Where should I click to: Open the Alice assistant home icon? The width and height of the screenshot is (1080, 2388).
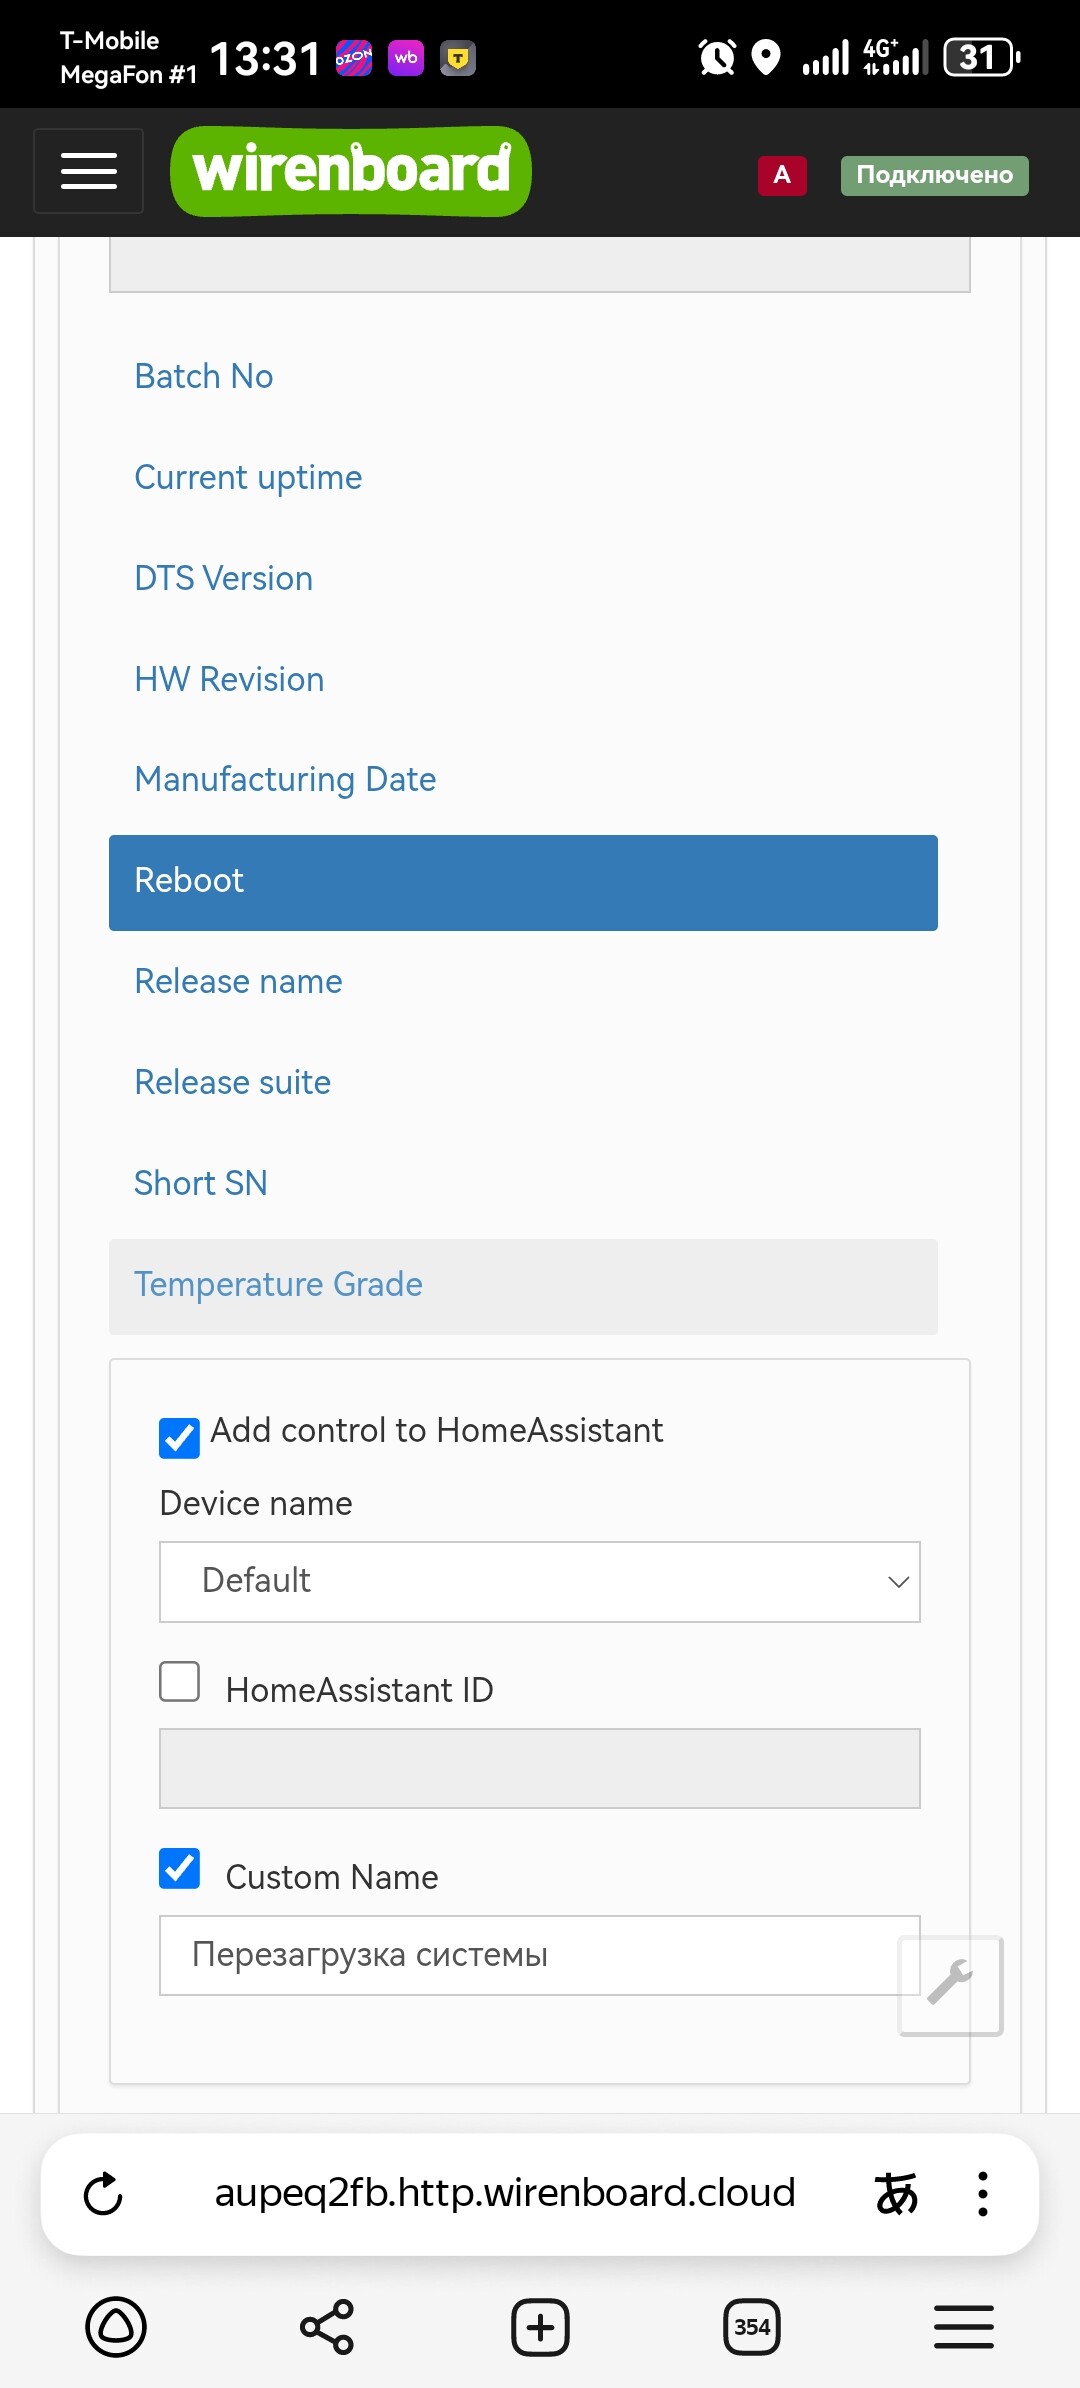point(116,2327)
